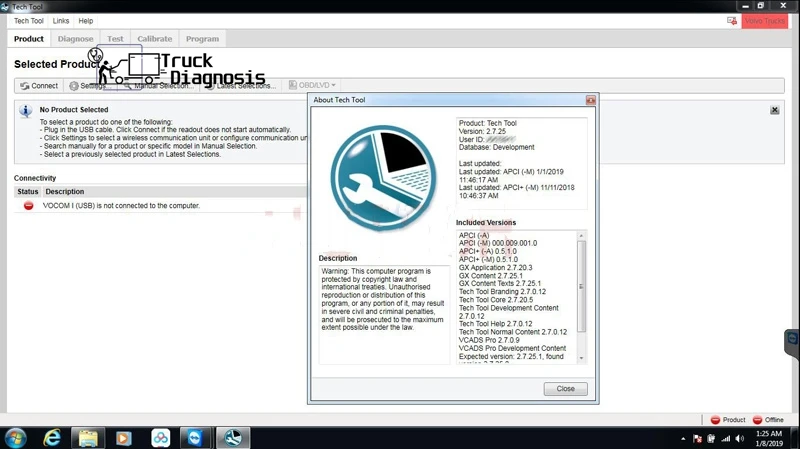Image resolution: width=800 pixels, height=449 pixels.
Task: Click the Included Versions scrollbar thumb
Action: click(x=581, y=286)
